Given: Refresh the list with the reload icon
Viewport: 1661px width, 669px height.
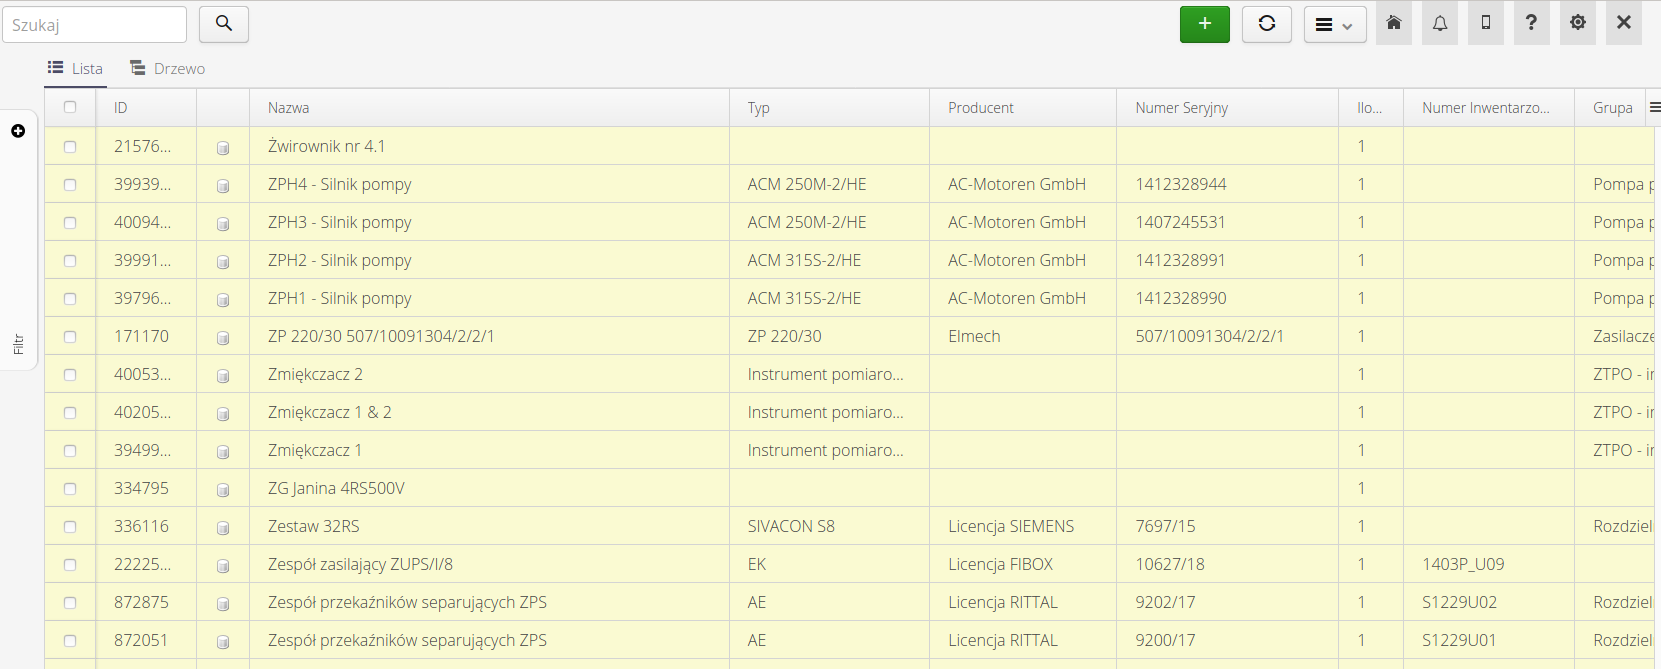Looking at the screenshot, I should point(1266,24).
